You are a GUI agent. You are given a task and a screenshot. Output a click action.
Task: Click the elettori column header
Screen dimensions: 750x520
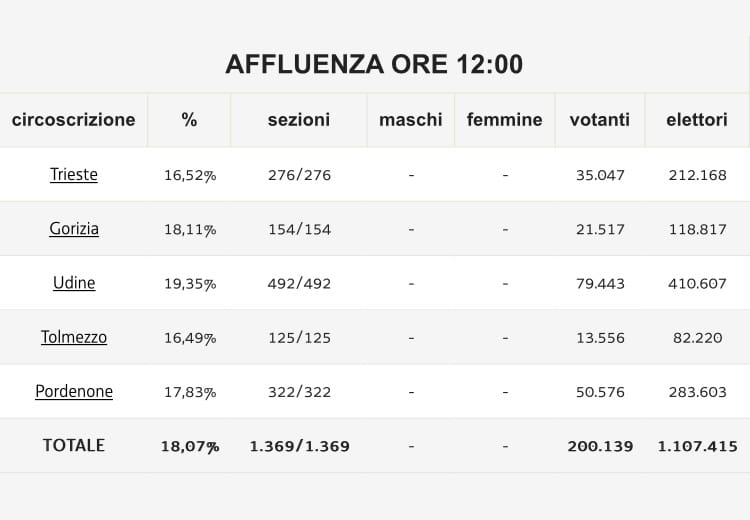click(x=697, y=120)
